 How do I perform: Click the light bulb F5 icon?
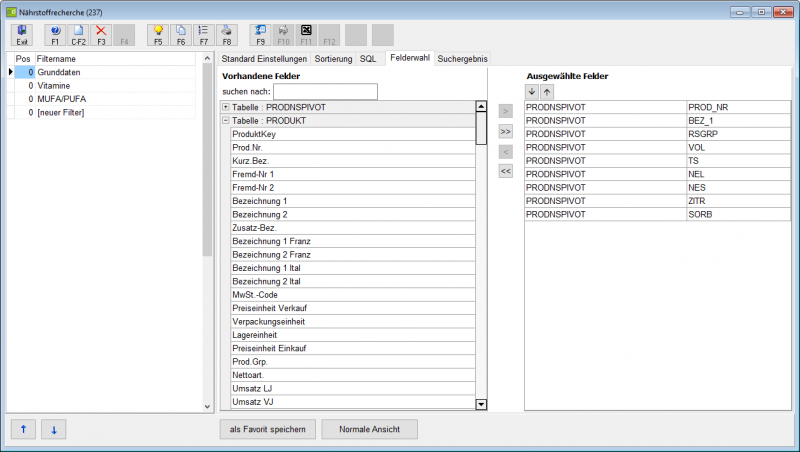coord(158,35)
